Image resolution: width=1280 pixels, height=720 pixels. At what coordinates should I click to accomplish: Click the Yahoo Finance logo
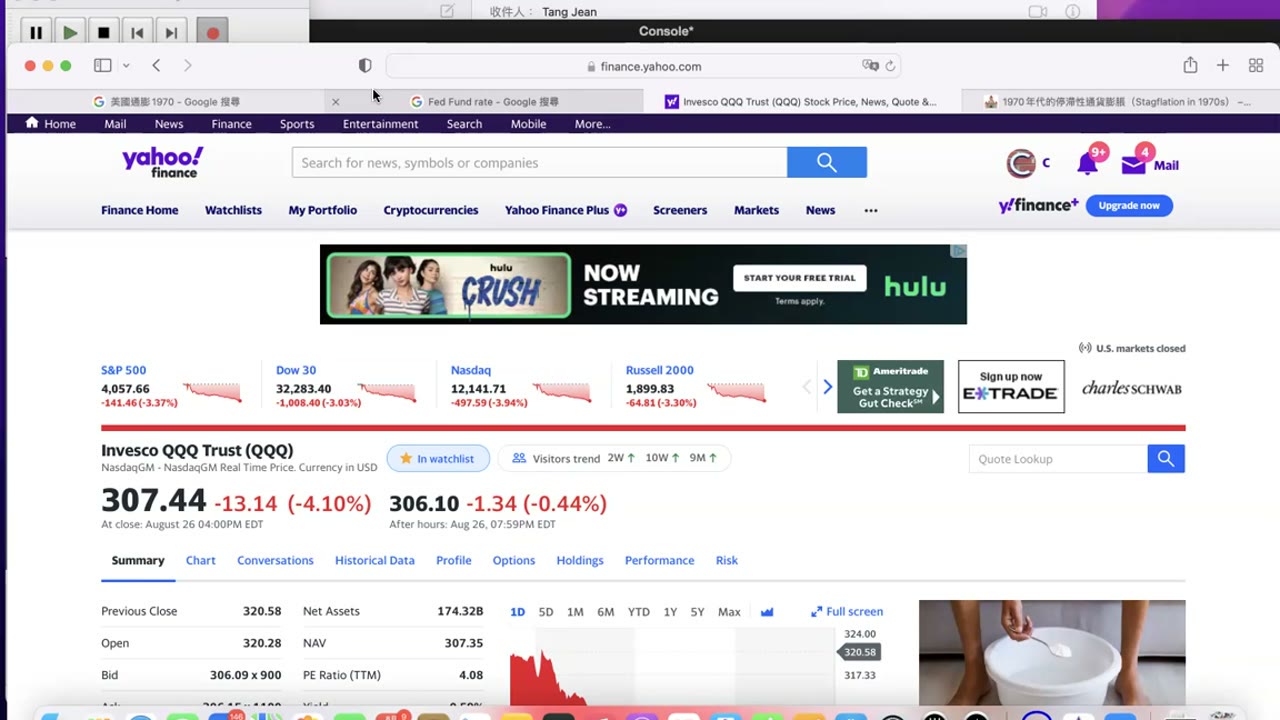(162, 162)
